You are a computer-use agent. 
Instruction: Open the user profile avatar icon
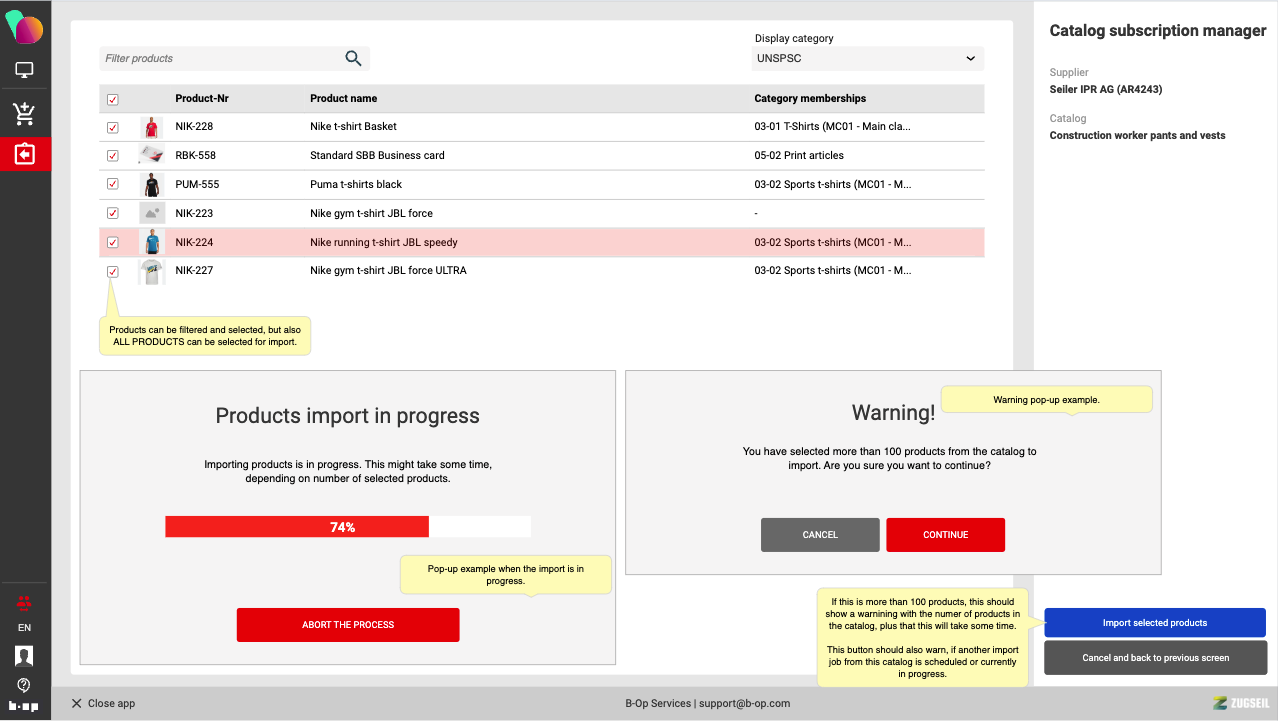25,656
